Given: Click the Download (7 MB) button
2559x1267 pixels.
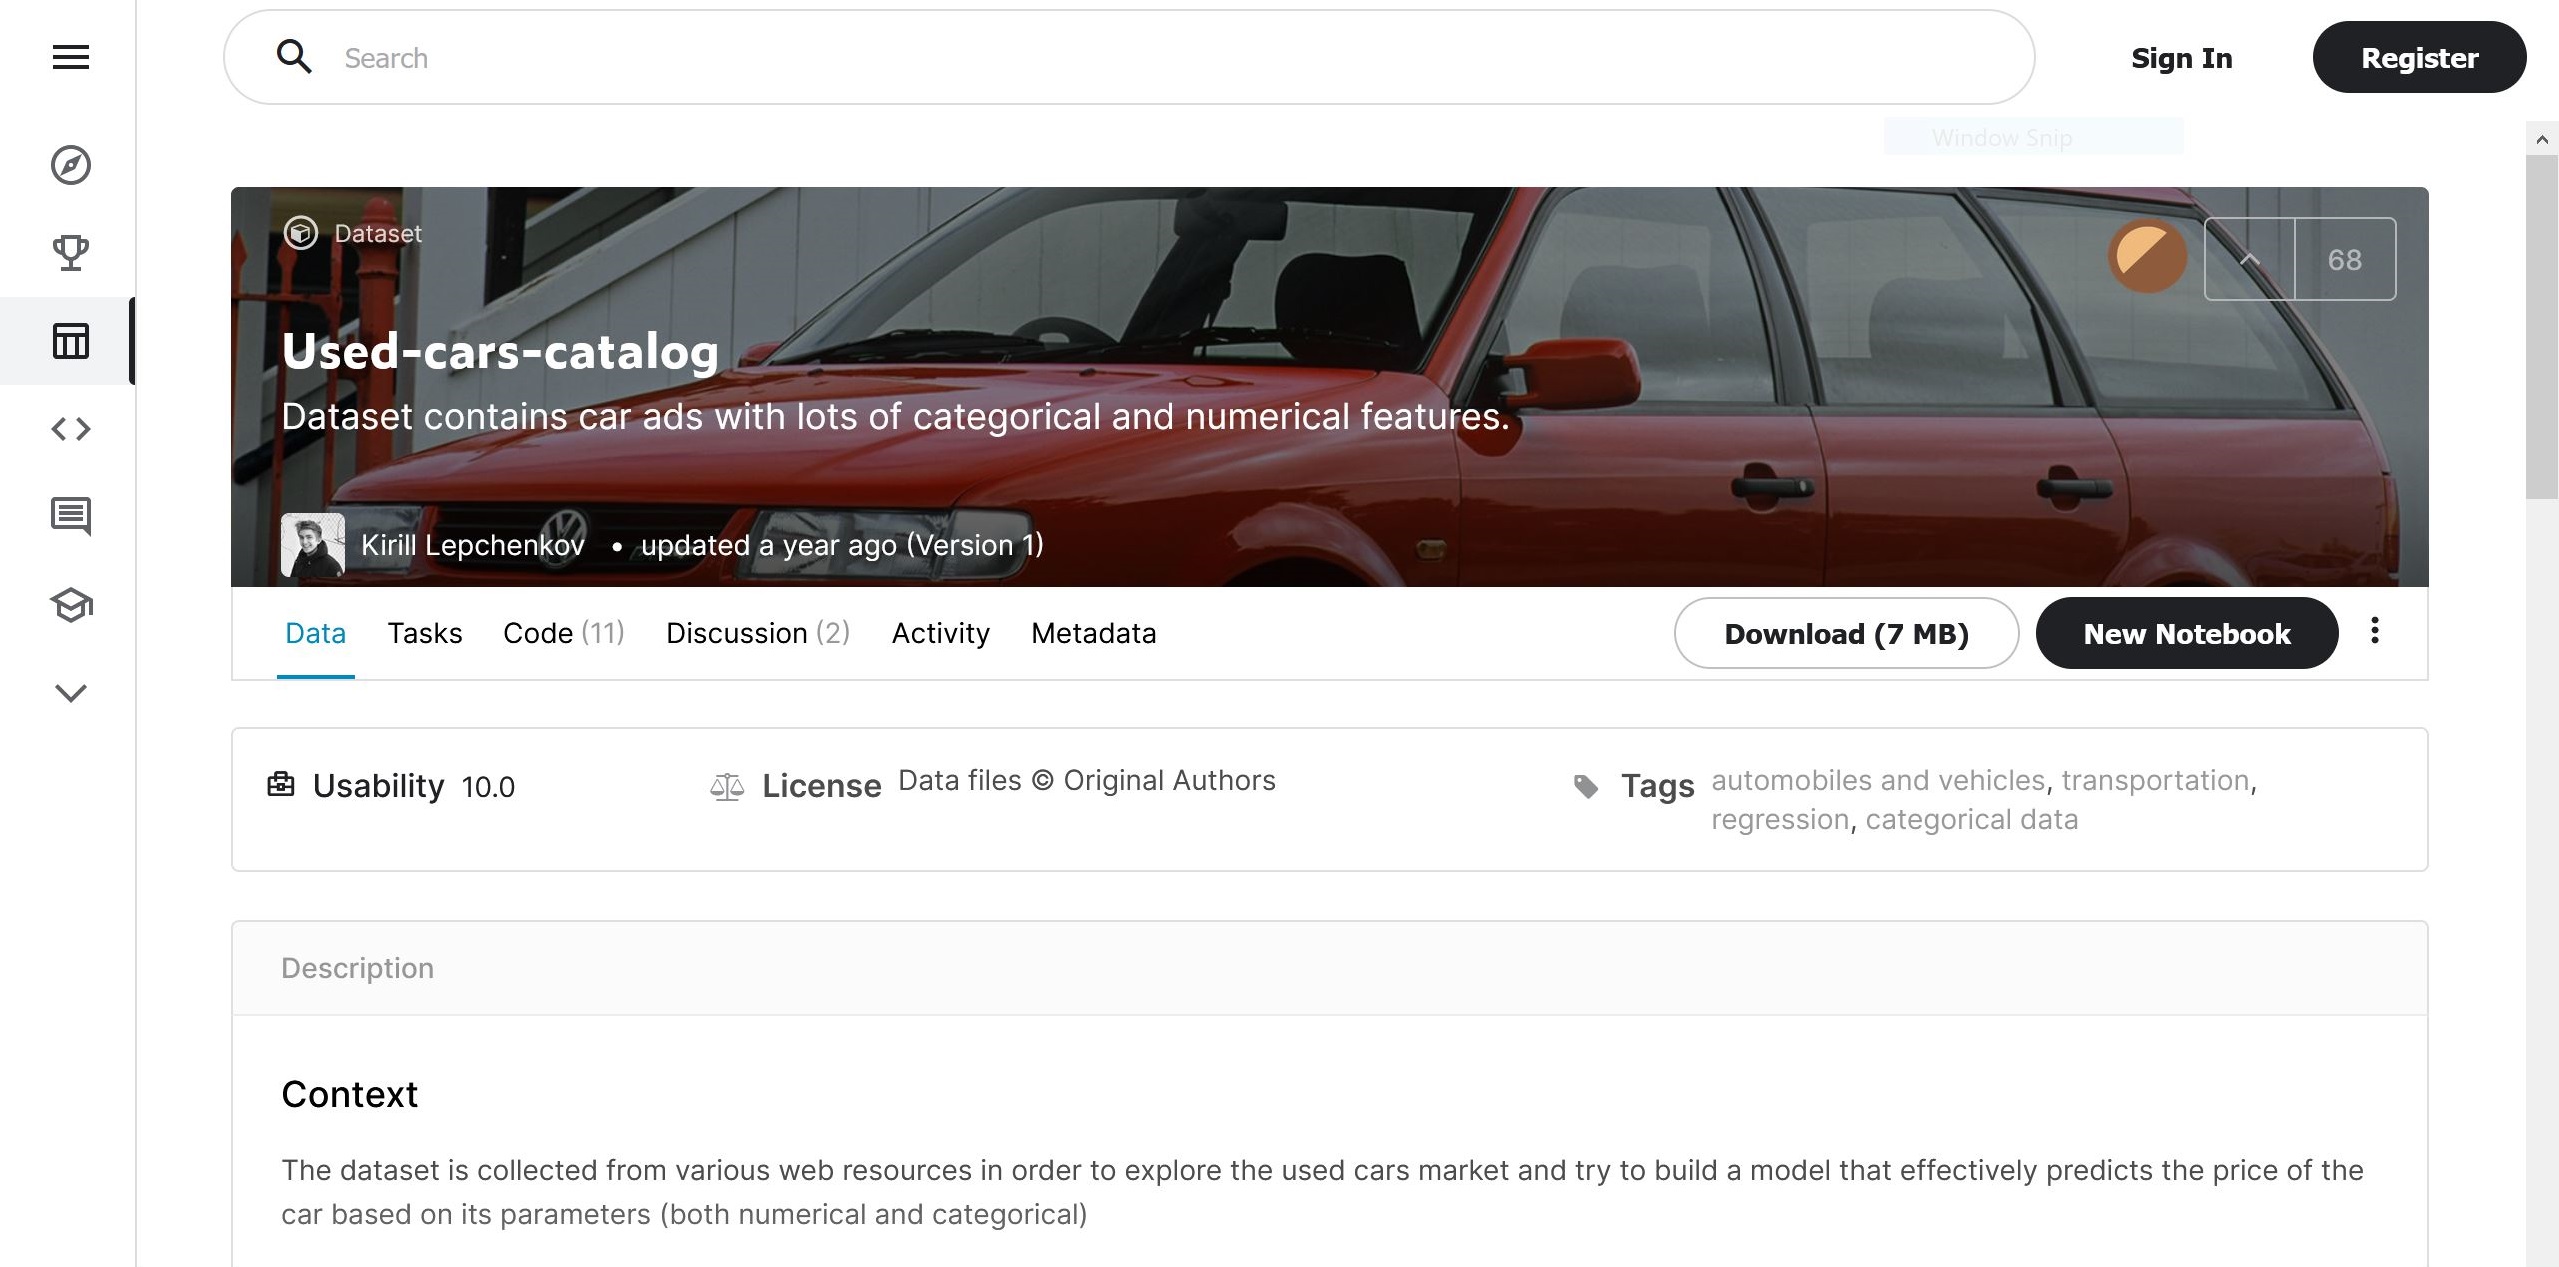Looking at the screenshot, I should coord(1845,632).
